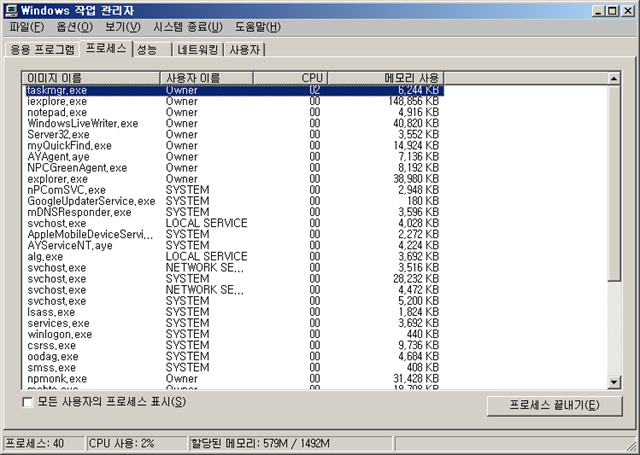The height and width of the screenshot is (455, 640).
Task: Switch to the 사용자 tab
Action: pos(244,50)
